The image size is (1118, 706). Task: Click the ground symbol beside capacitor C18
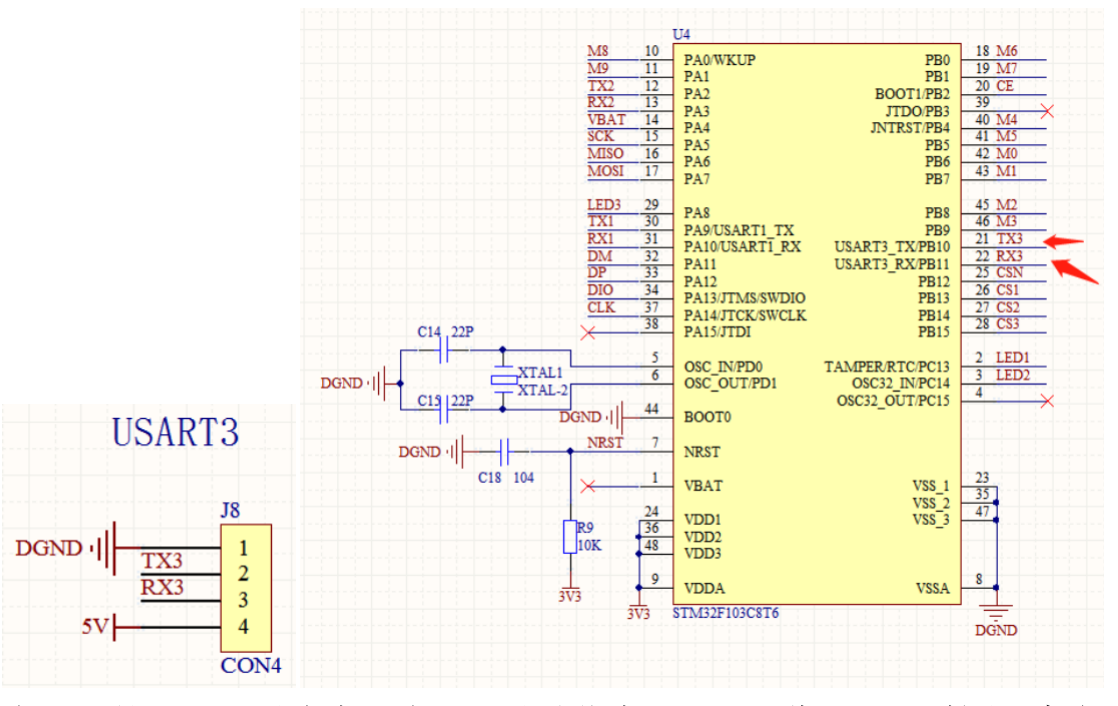coord(456,451)
